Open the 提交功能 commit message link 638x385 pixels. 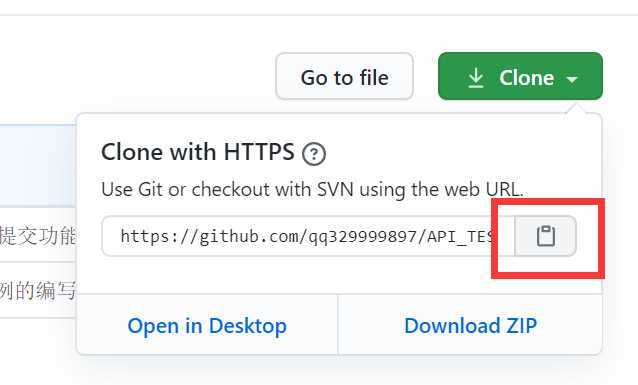38,236
